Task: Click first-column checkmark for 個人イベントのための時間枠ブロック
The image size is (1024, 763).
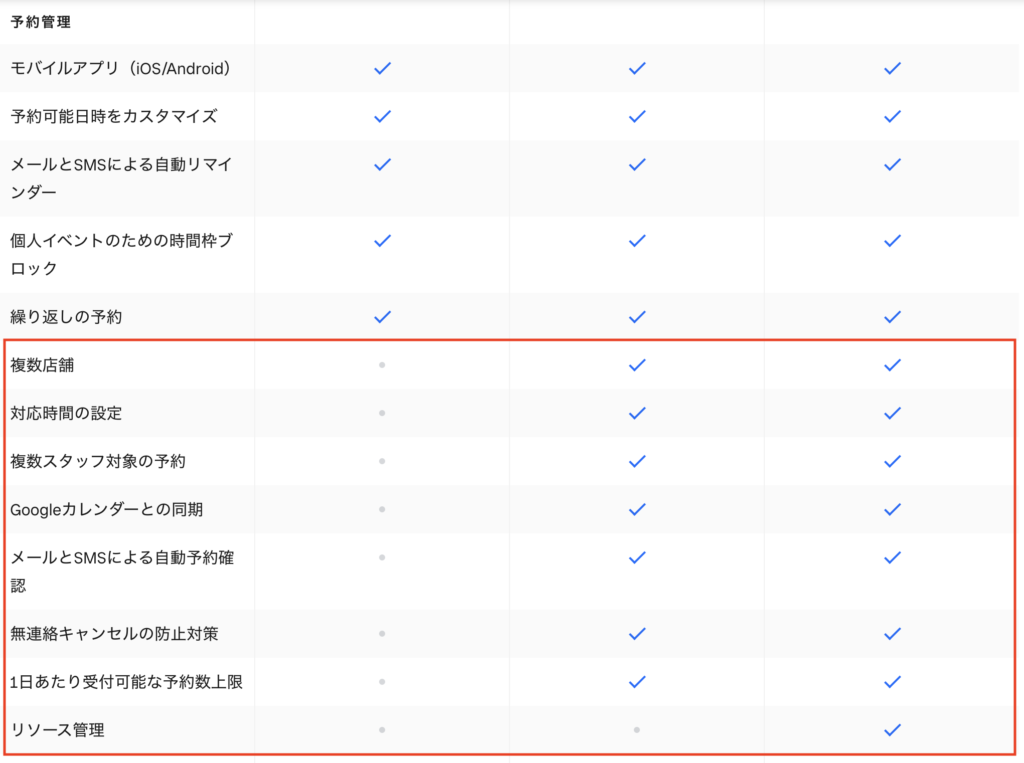Action: [381, 240]
